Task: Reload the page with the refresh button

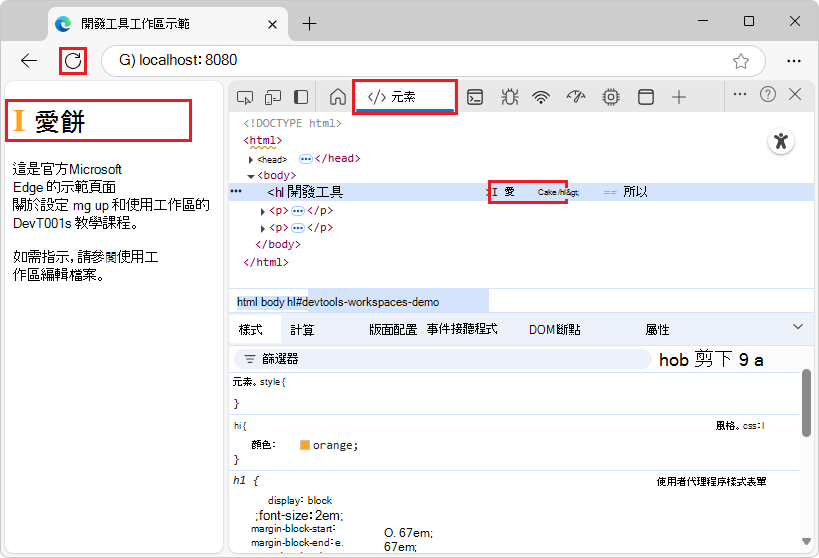Action: coord(73,61)
